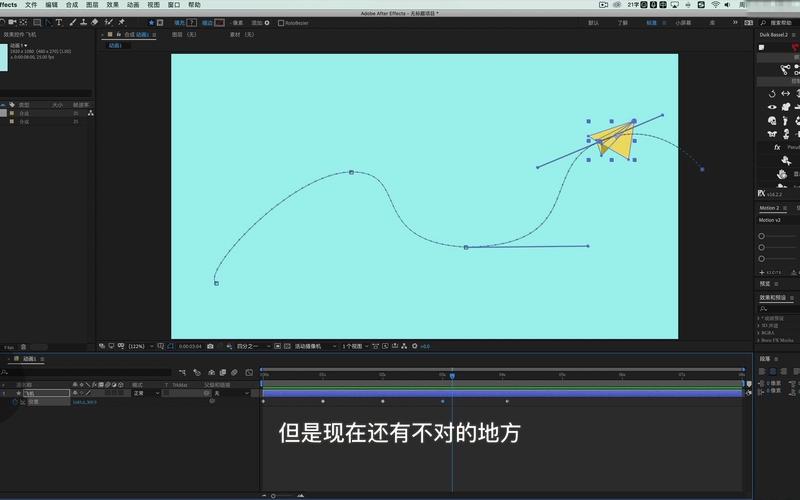Click the timeline frame blending icon

(x=222, y=372)
